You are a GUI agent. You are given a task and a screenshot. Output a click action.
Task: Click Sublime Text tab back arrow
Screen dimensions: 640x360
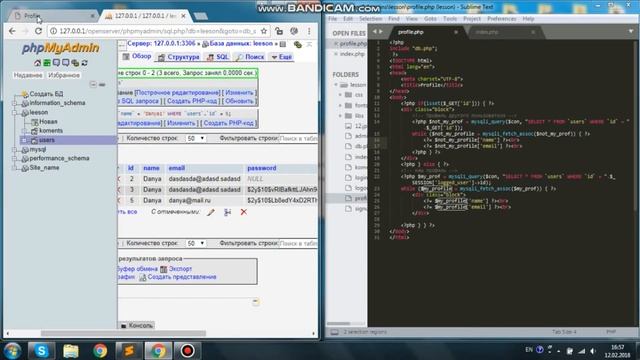click(x=375, y=31)
